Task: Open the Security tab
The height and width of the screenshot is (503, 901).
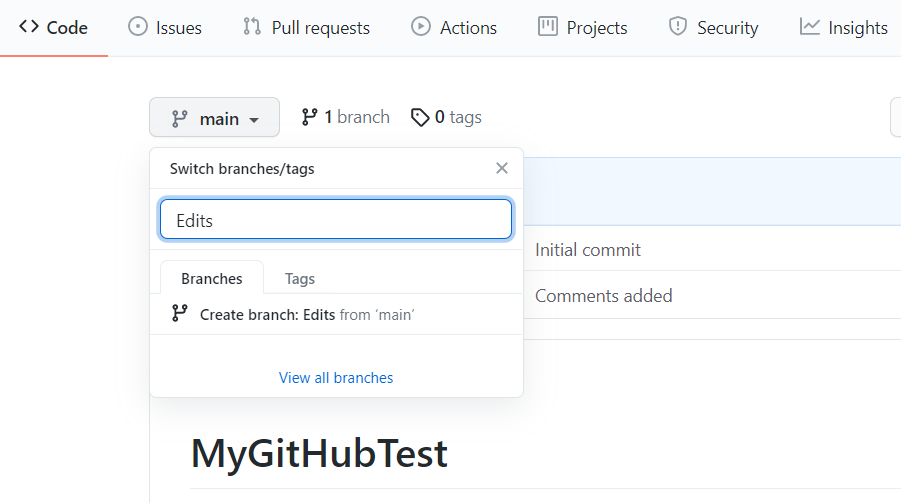Action: [x=713, y=28]
